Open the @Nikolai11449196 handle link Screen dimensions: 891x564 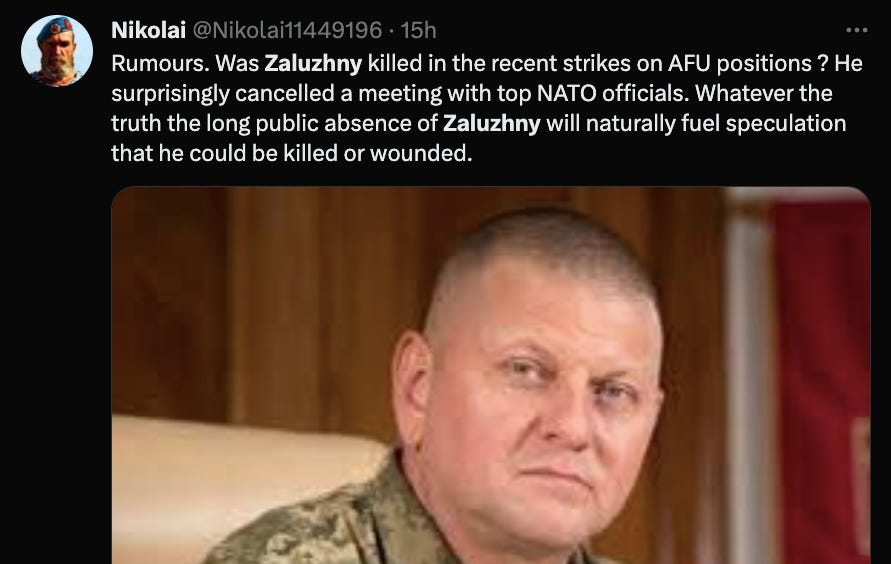[x=288, y=30]
